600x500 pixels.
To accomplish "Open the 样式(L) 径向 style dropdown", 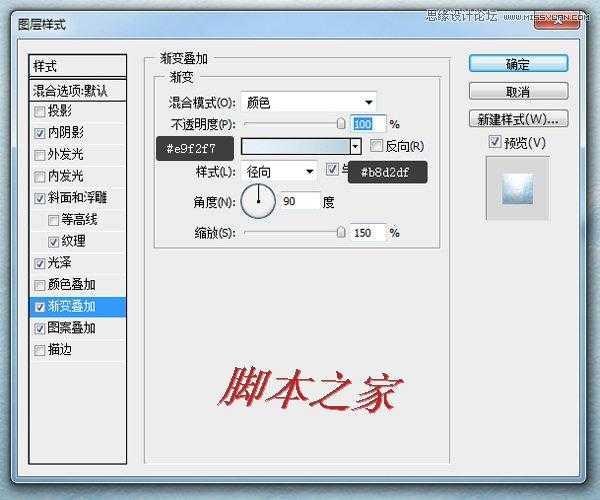I will (279, 172).
